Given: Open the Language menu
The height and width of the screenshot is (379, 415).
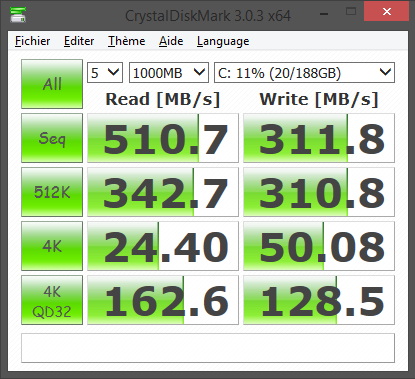Looking at the screenshot, I should [223, 41].
